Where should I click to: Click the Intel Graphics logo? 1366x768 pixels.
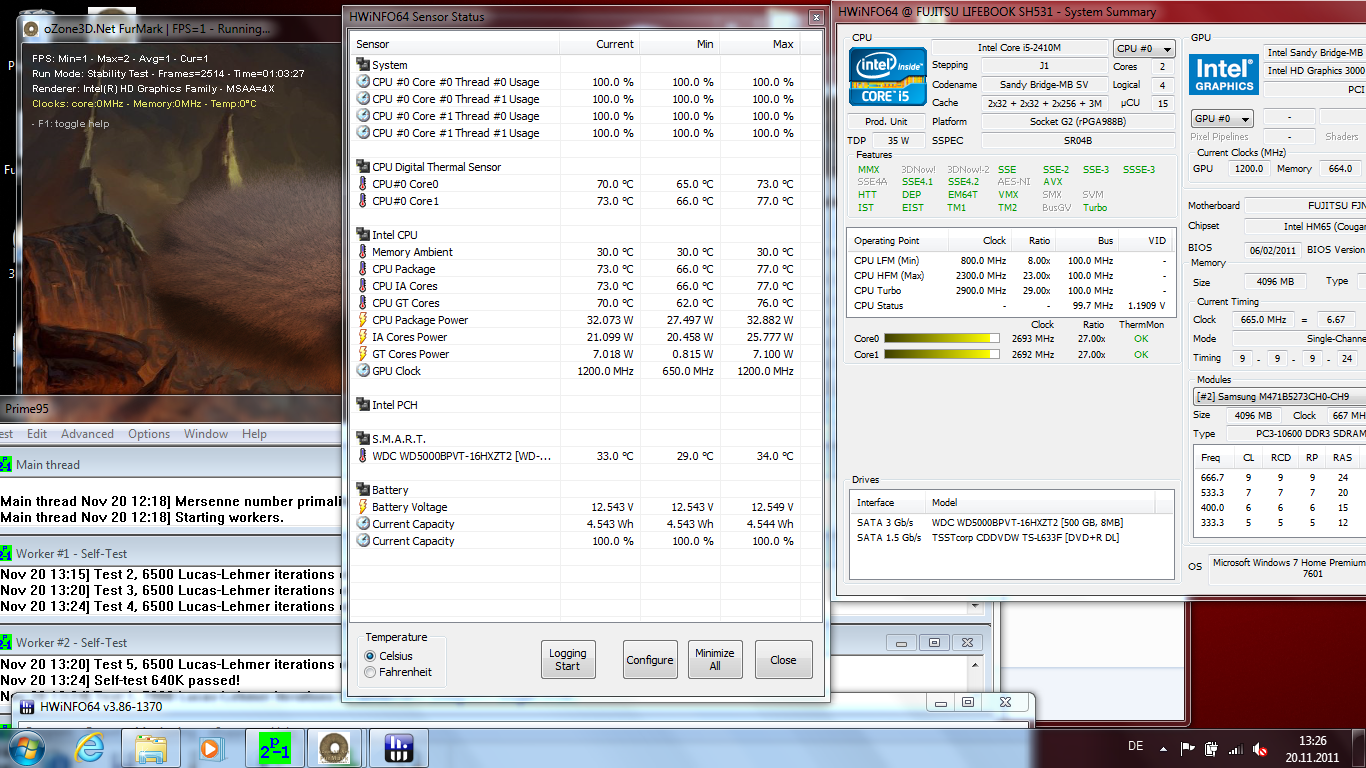tap(1224, 76)
